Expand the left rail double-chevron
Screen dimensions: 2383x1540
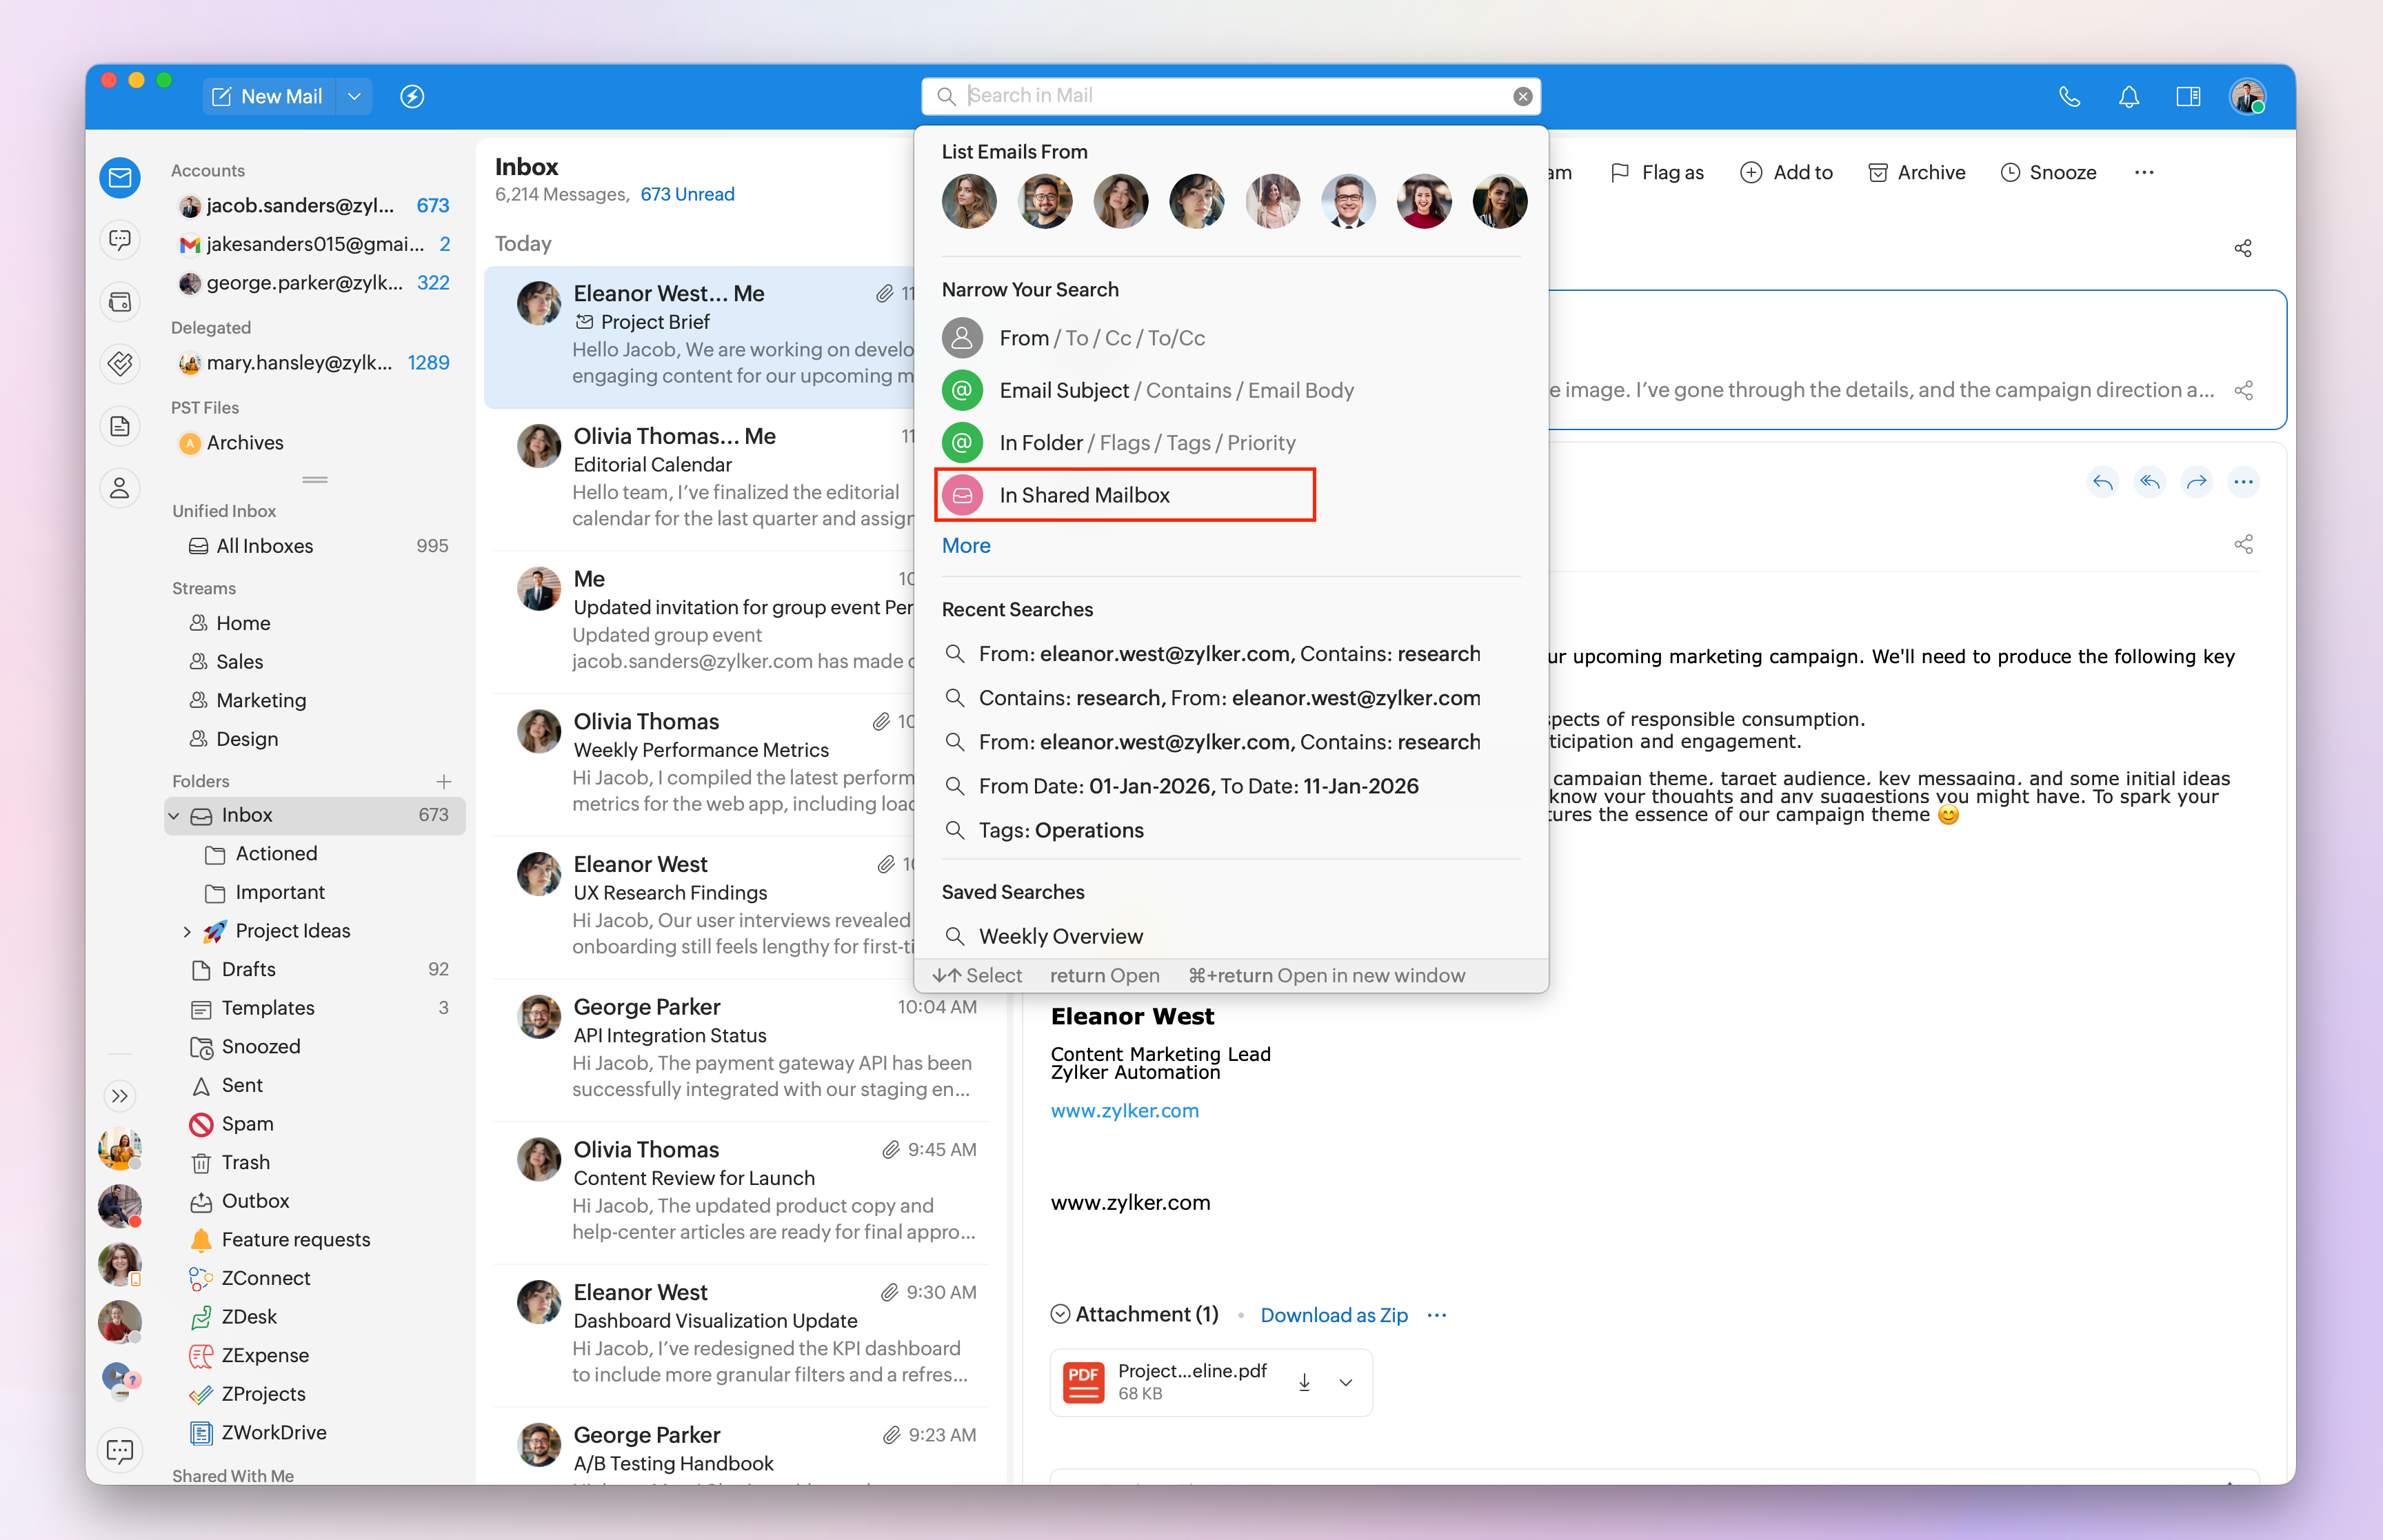[120, 1096]
